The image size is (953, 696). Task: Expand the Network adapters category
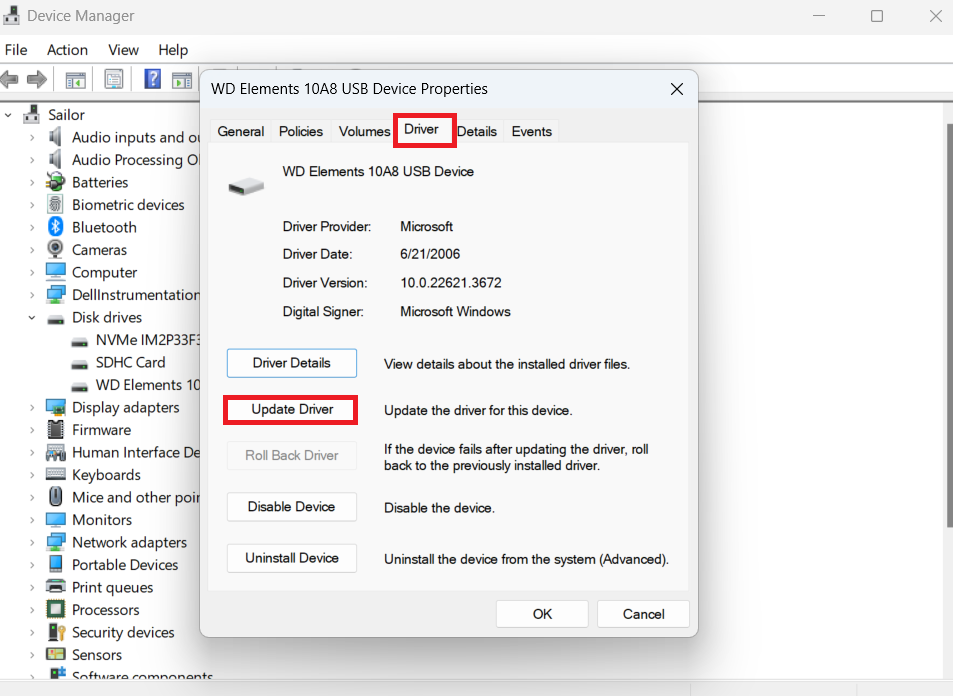click(x=32, y=543)
